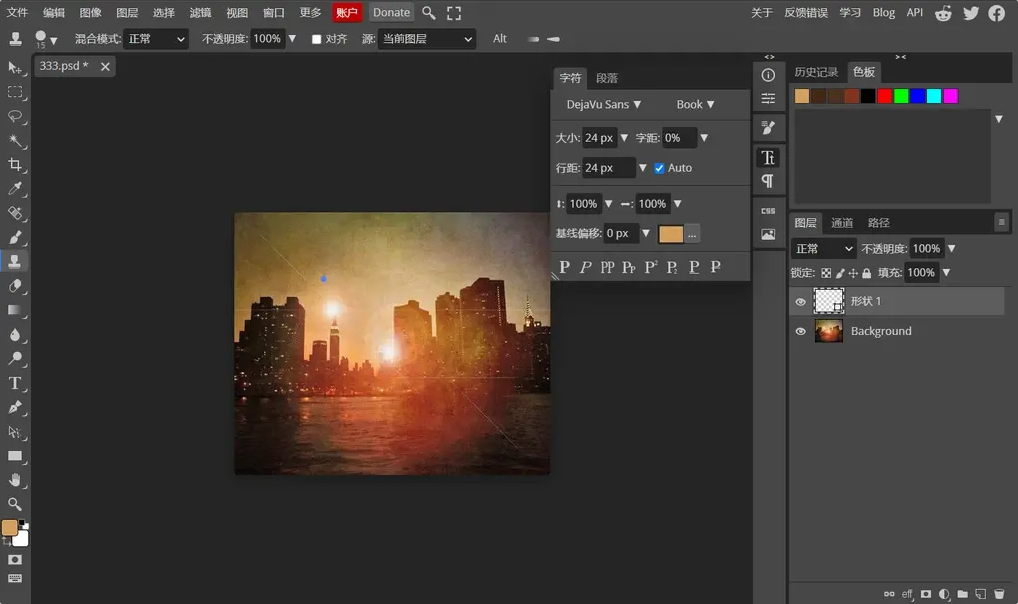1018x604 pixels.
Task: Select the Rectangle shape tool
Action: point(14,456)
